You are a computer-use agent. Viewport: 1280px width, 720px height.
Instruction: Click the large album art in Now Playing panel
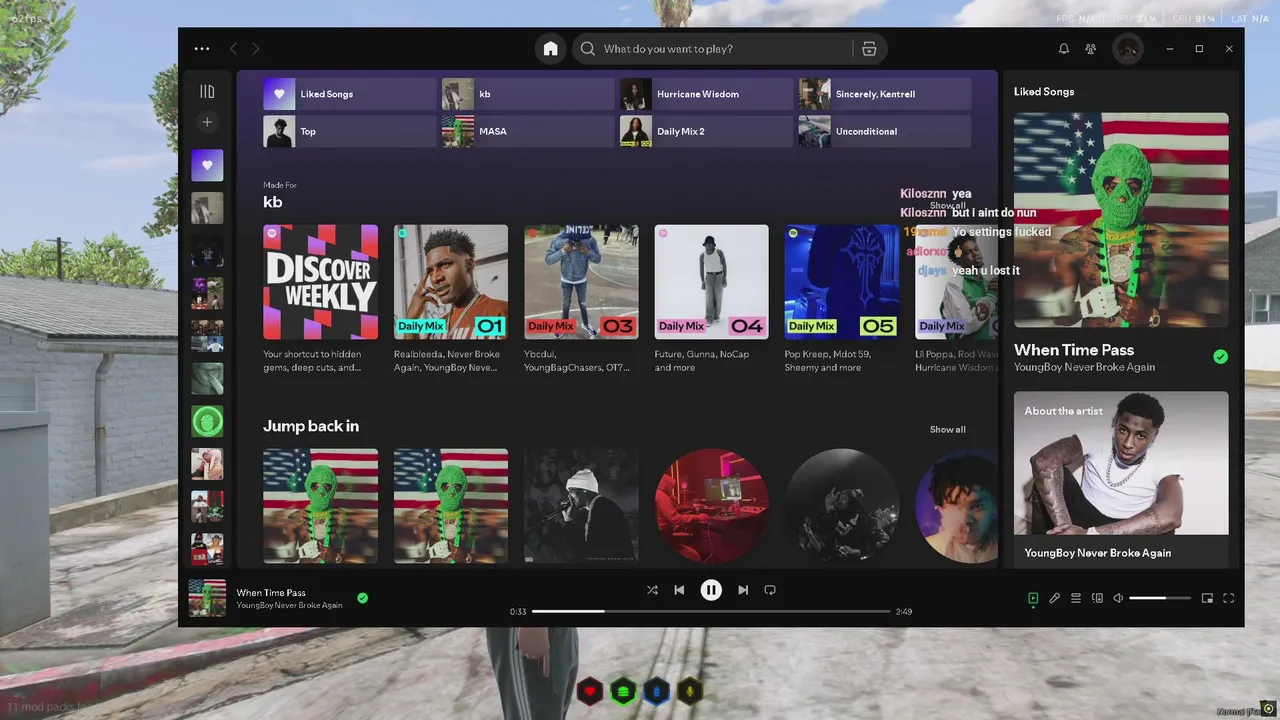click(x=1121, y=220)
